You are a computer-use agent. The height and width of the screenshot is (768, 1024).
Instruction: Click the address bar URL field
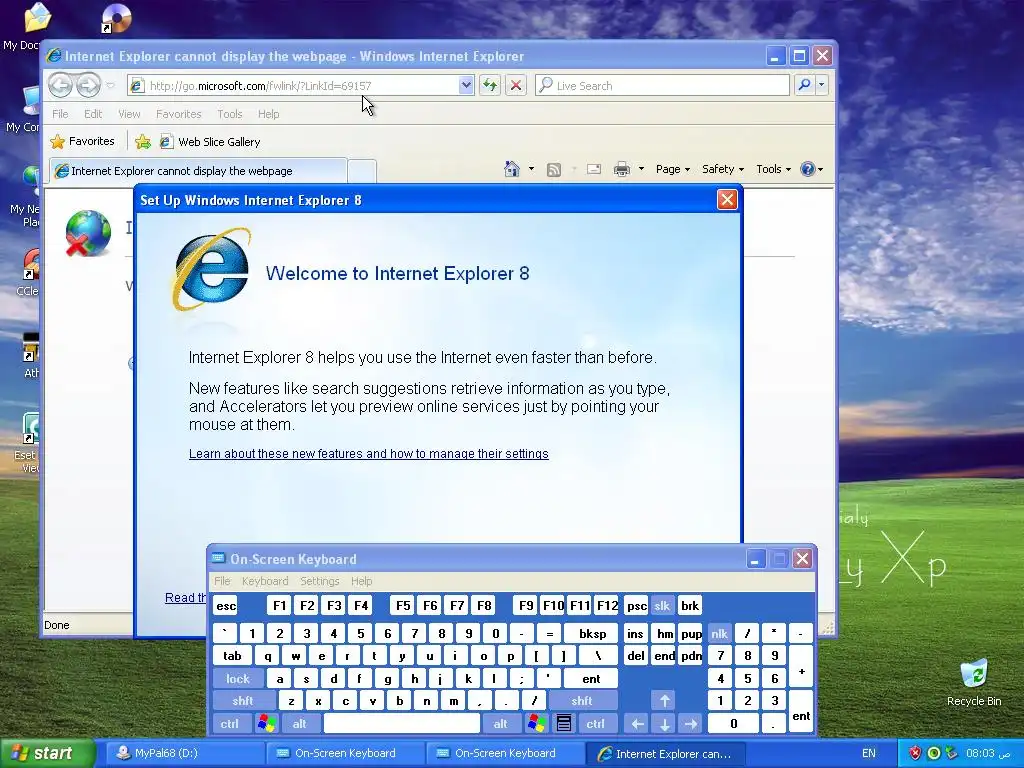pyautogui.click(x=293, y=86)
